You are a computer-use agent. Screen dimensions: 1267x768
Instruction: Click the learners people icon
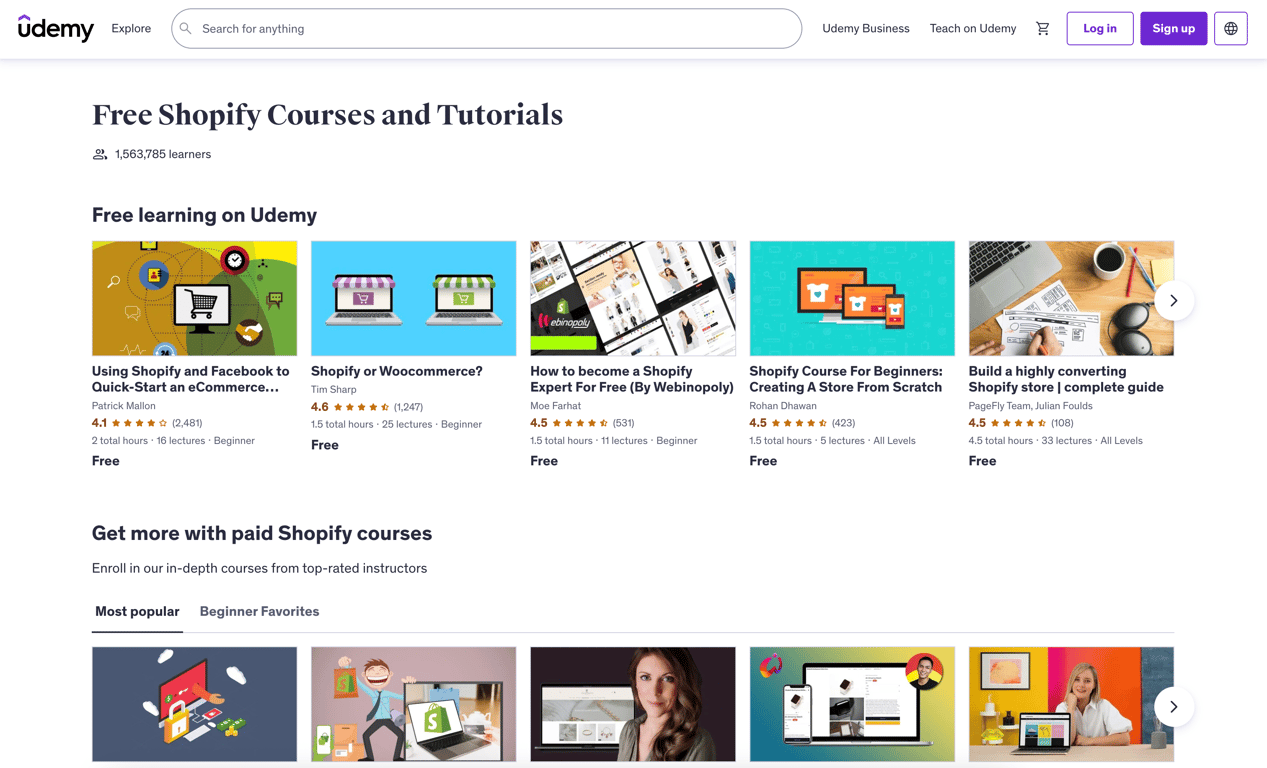click(x=100, y=155)
